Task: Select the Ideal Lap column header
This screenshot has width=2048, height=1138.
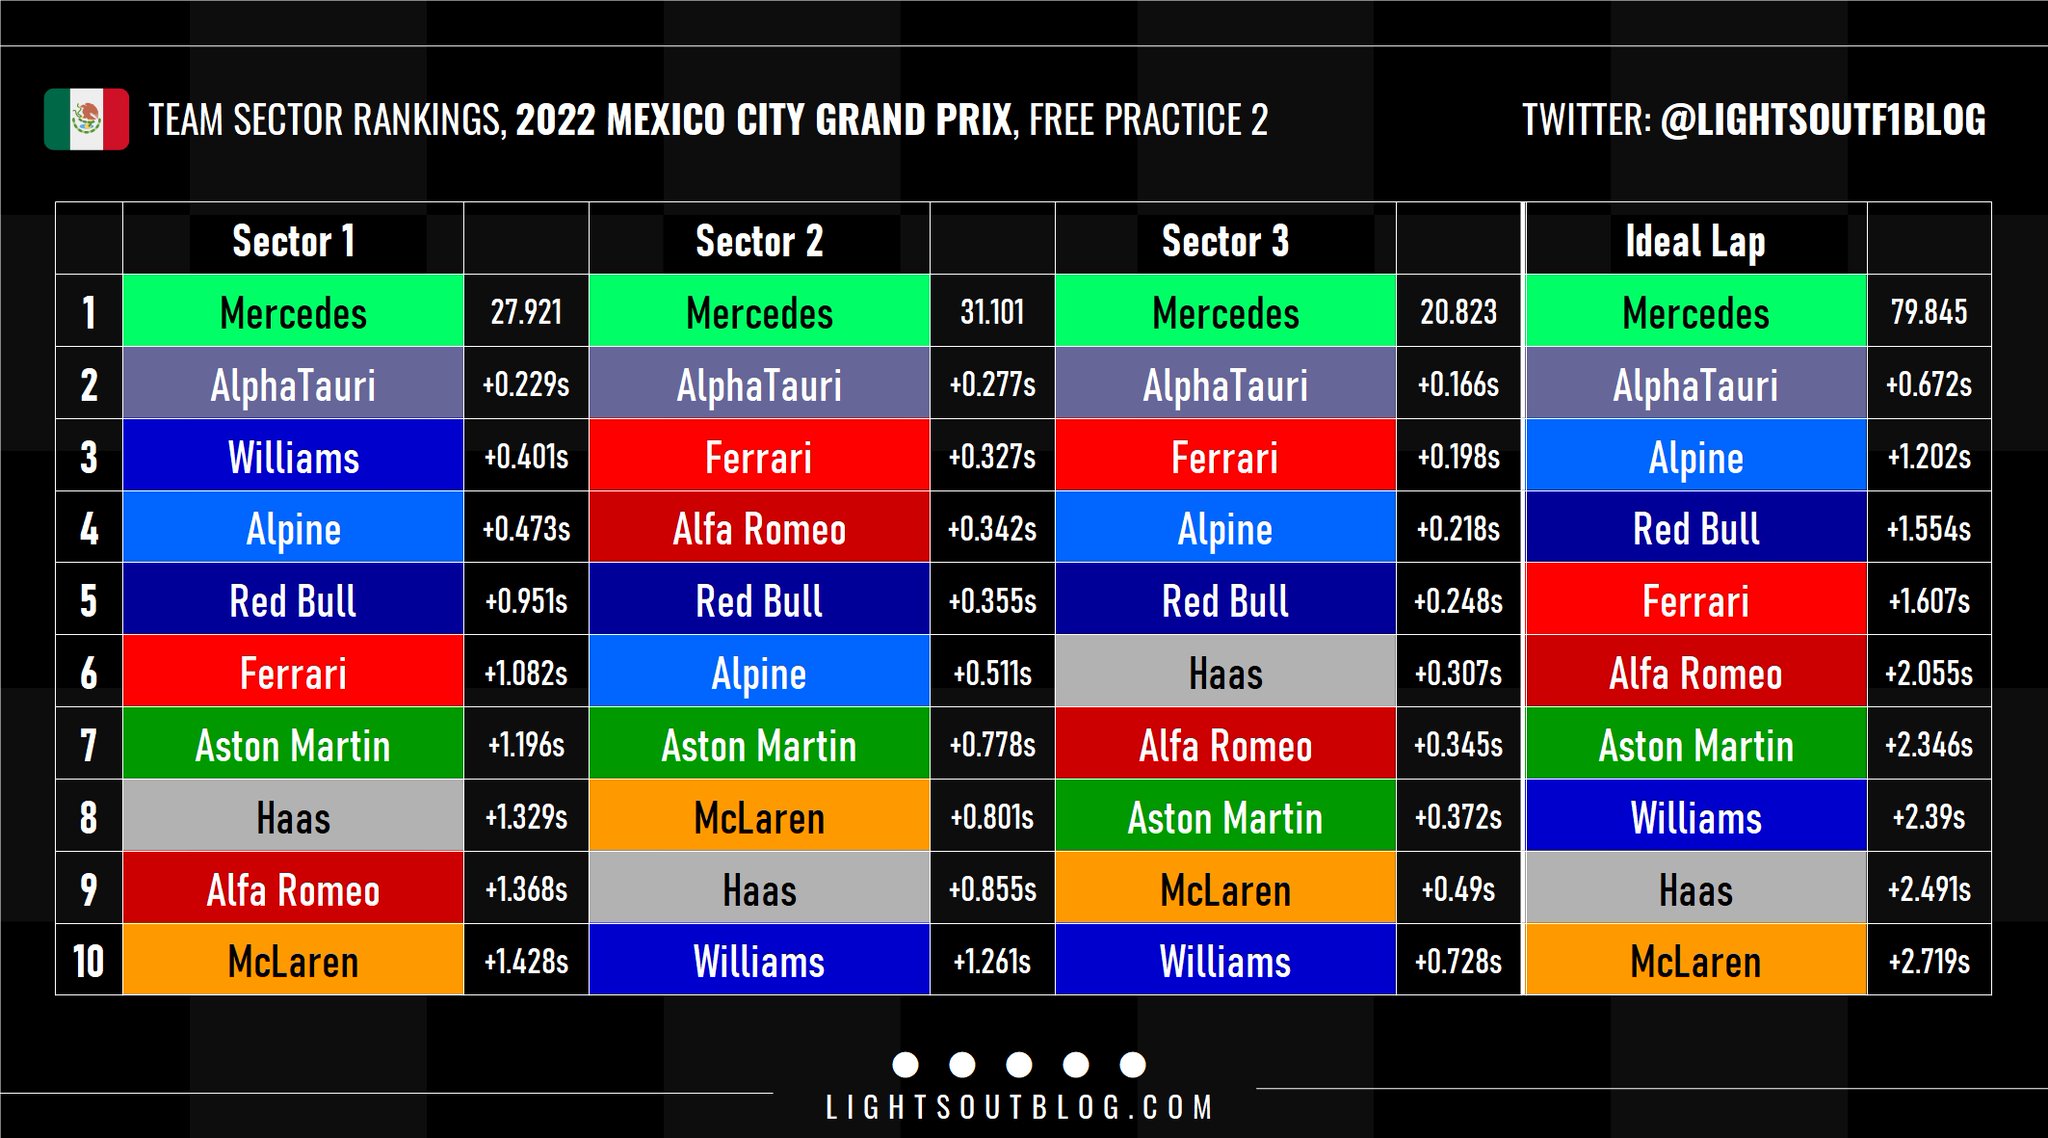Action: [1695, 241]
